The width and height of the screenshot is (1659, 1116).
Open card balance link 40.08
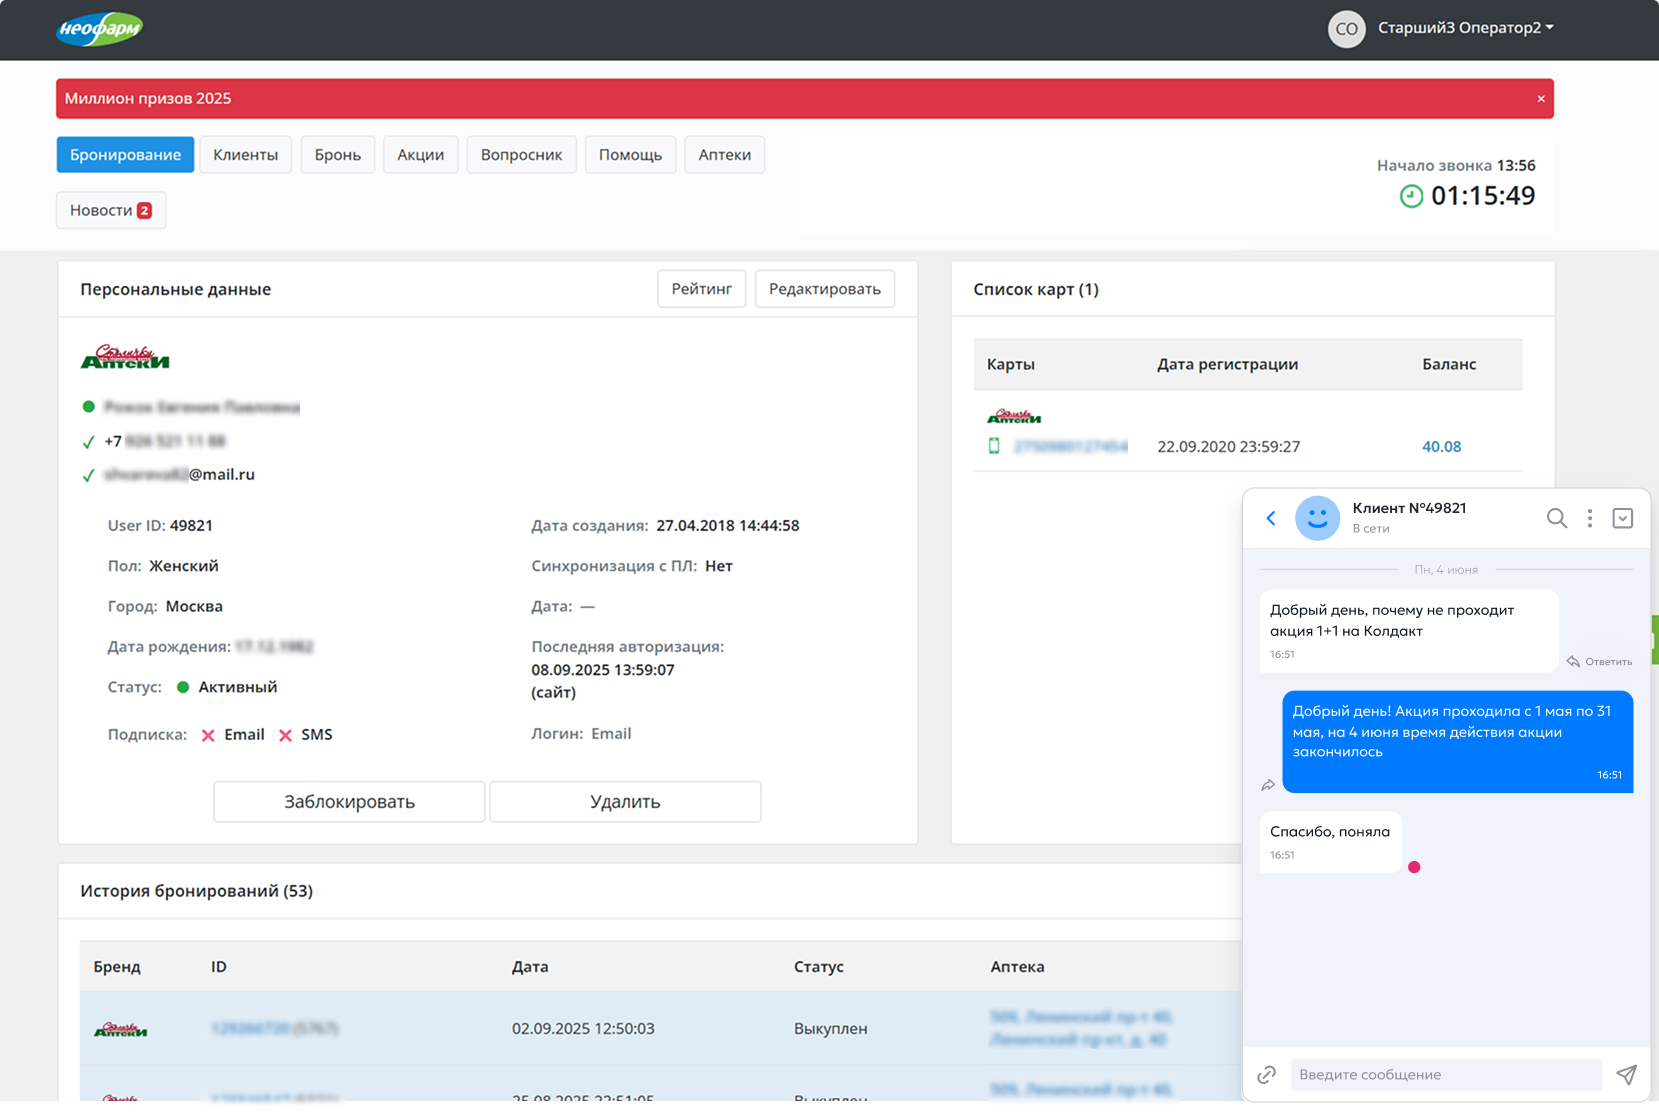coord(1441,447)
